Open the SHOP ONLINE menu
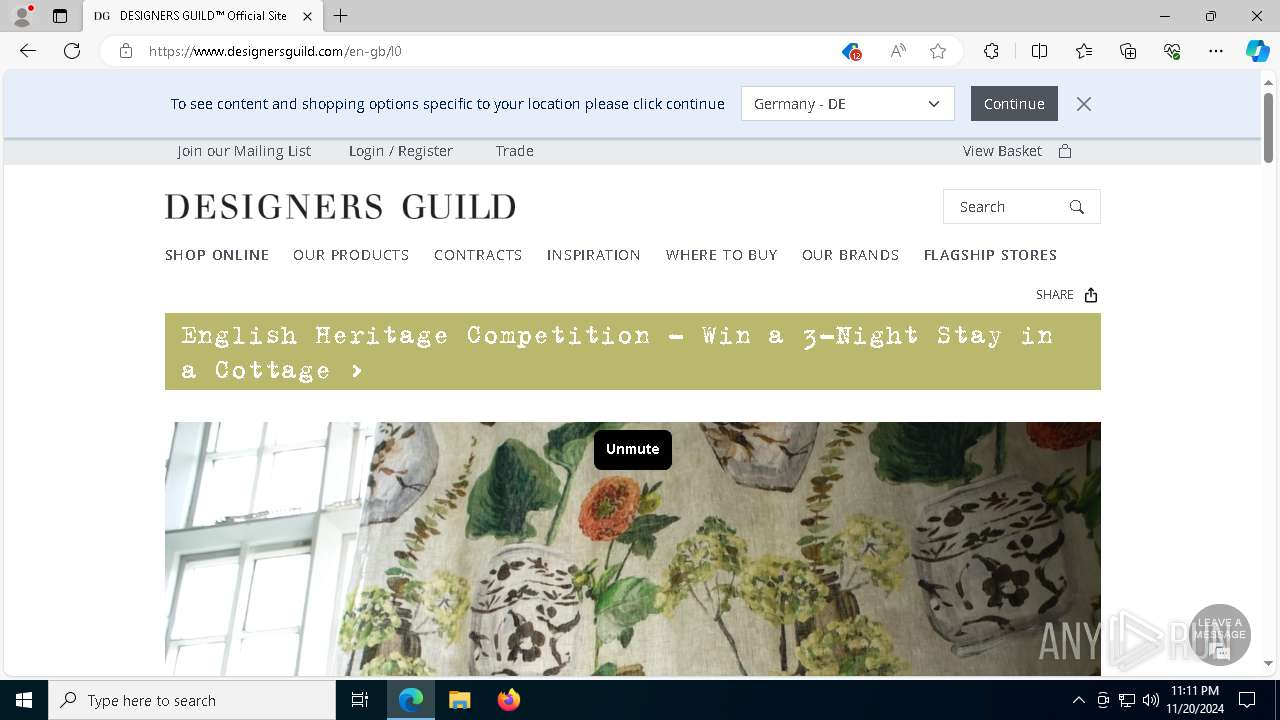Screen dimensions: 1280x720 (x=217, y=255)
